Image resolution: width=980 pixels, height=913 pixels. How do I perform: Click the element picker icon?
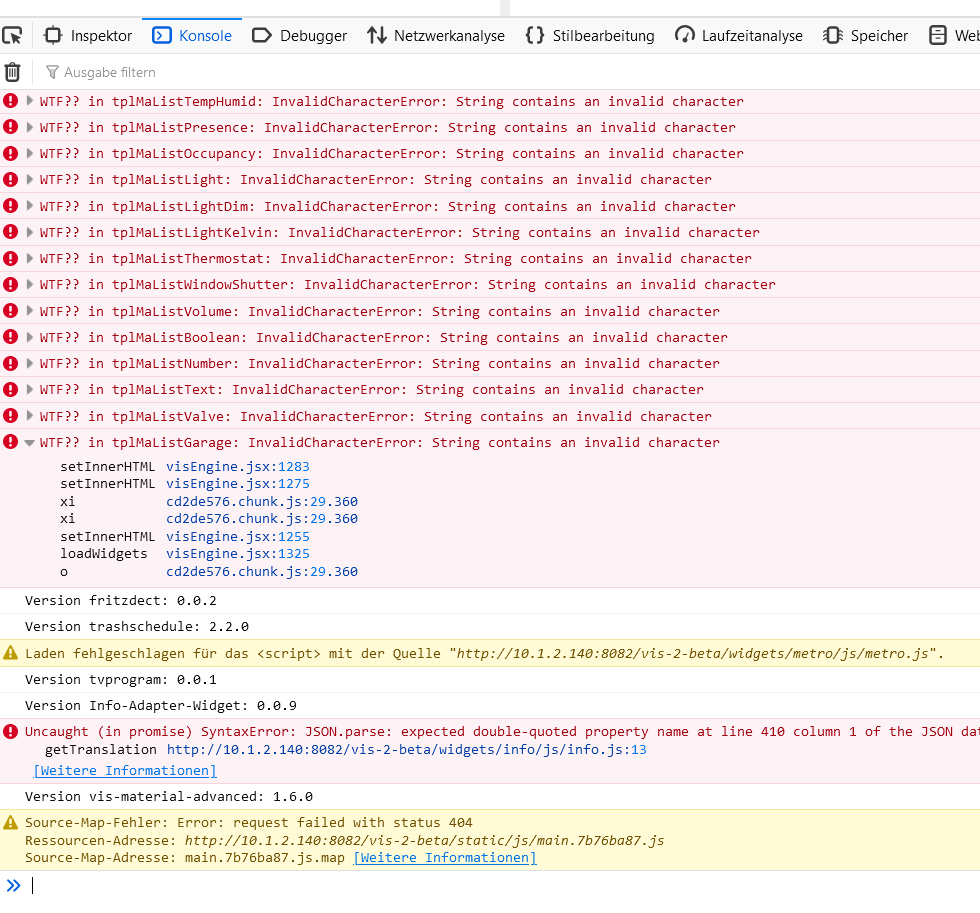click(x=12, y=36)
